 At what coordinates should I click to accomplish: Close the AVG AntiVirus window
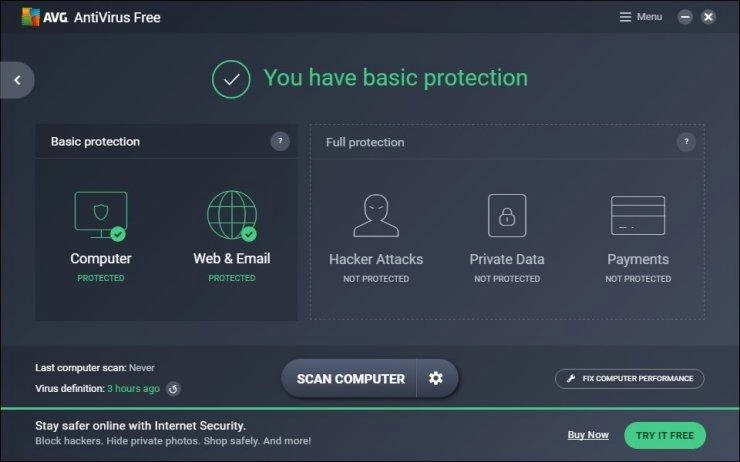point(708,17)
